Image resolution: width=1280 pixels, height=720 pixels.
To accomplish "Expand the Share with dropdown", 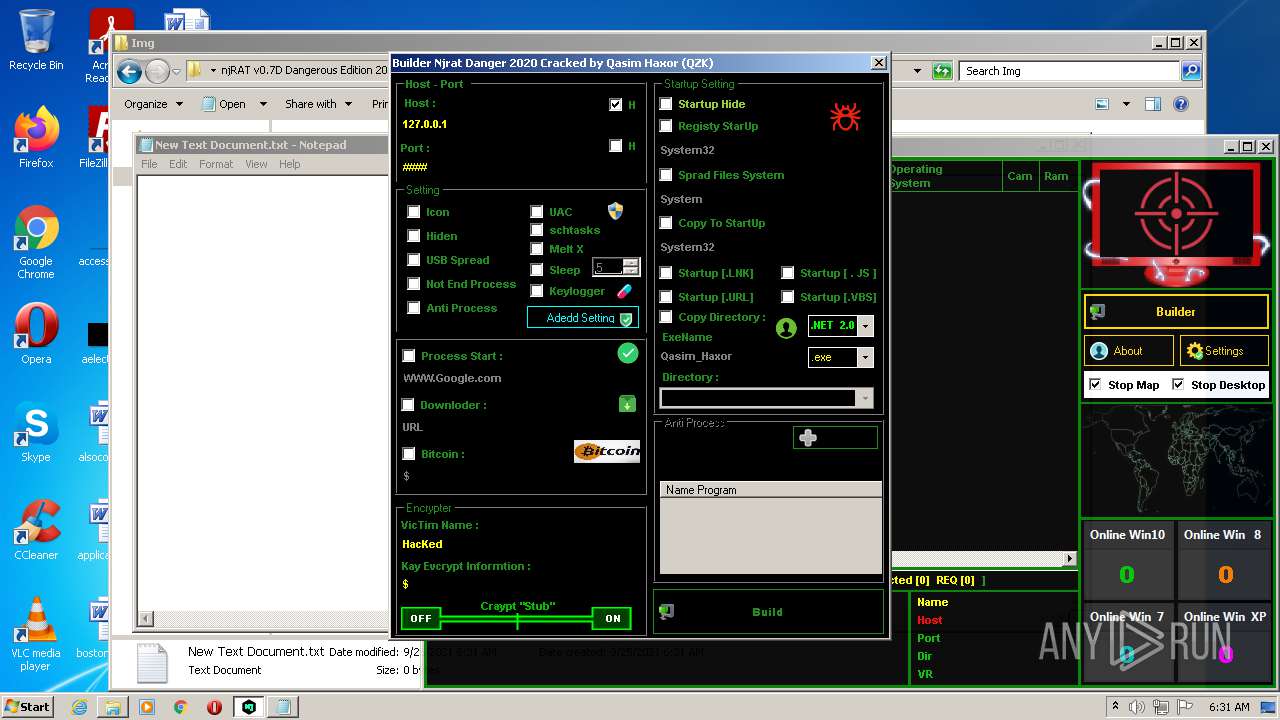I will click(318, 104).
